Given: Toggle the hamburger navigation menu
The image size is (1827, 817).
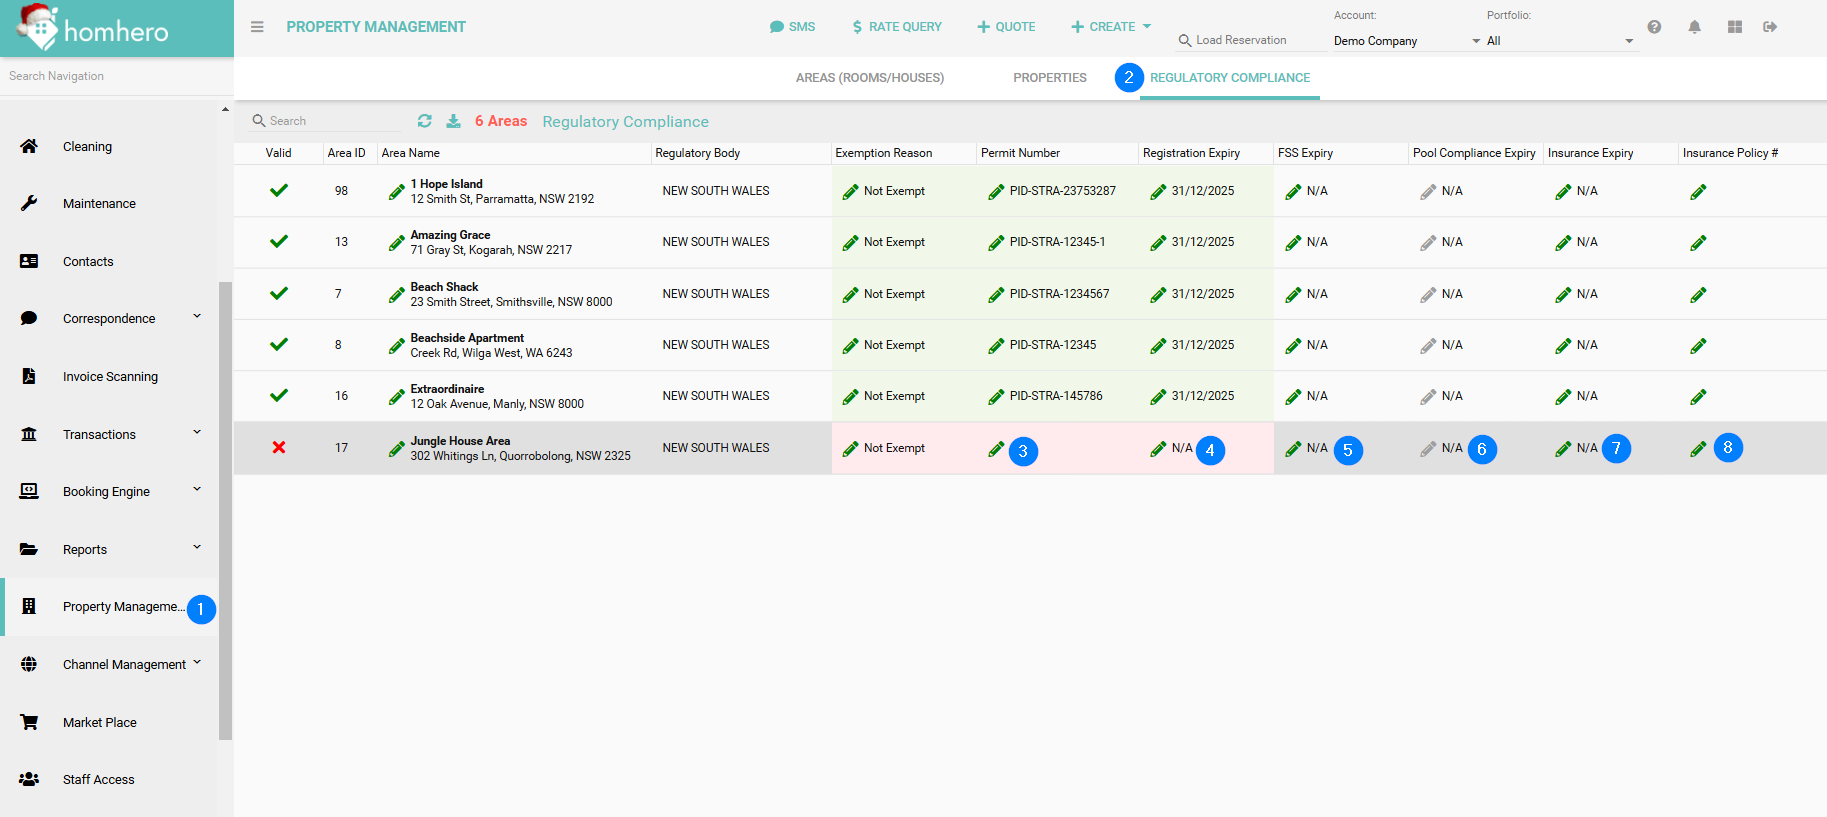Looking at the screenshot, I should 257,27.
